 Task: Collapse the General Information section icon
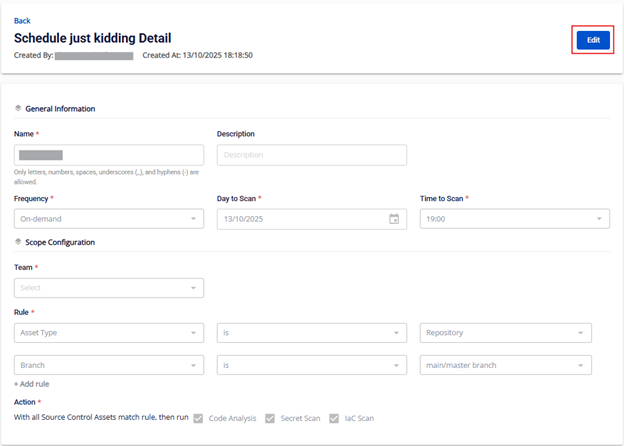18,109
